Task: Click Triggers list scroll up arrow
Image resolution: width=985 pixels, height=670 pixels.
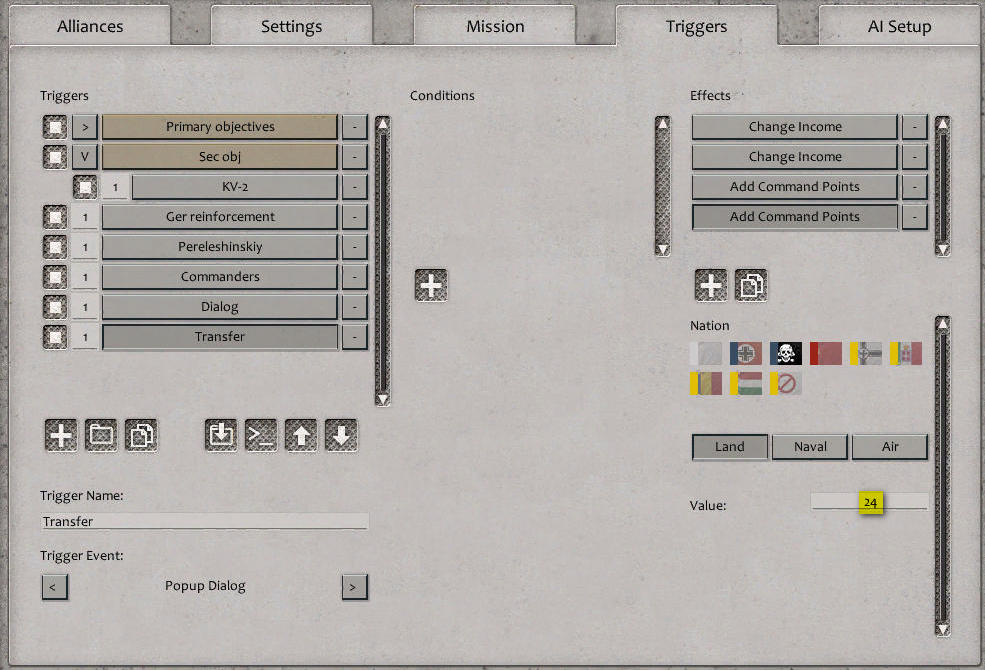Action: [x=383, y=124]
